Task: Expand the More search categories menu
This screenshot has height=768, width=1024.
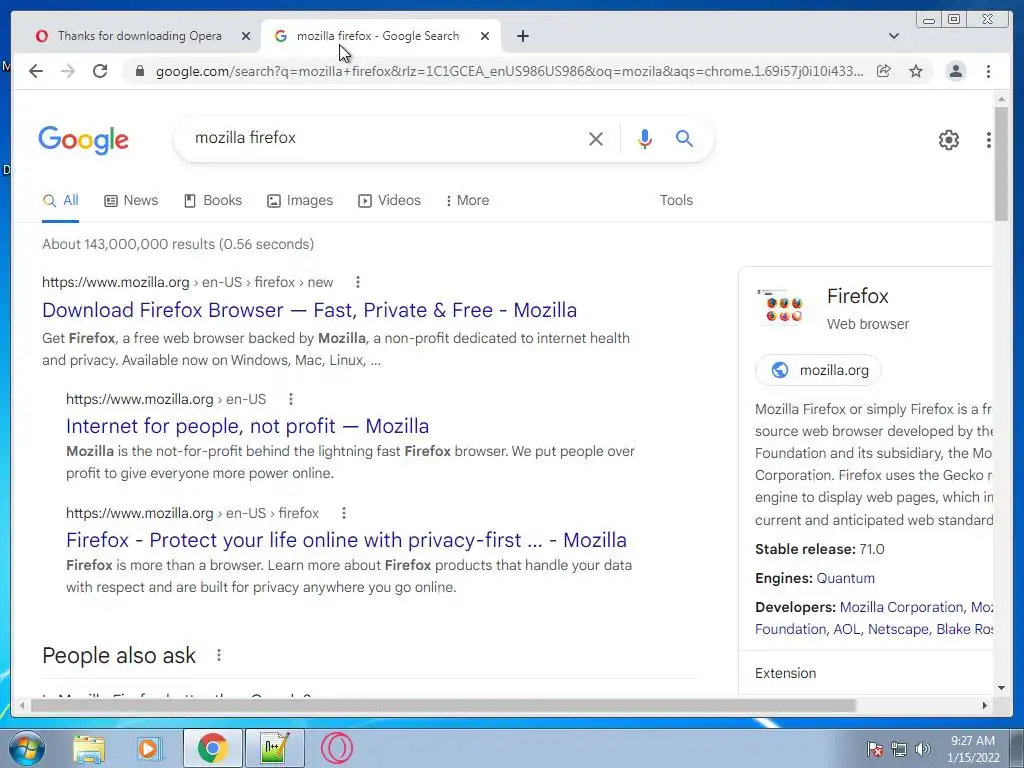Action: 468,200
